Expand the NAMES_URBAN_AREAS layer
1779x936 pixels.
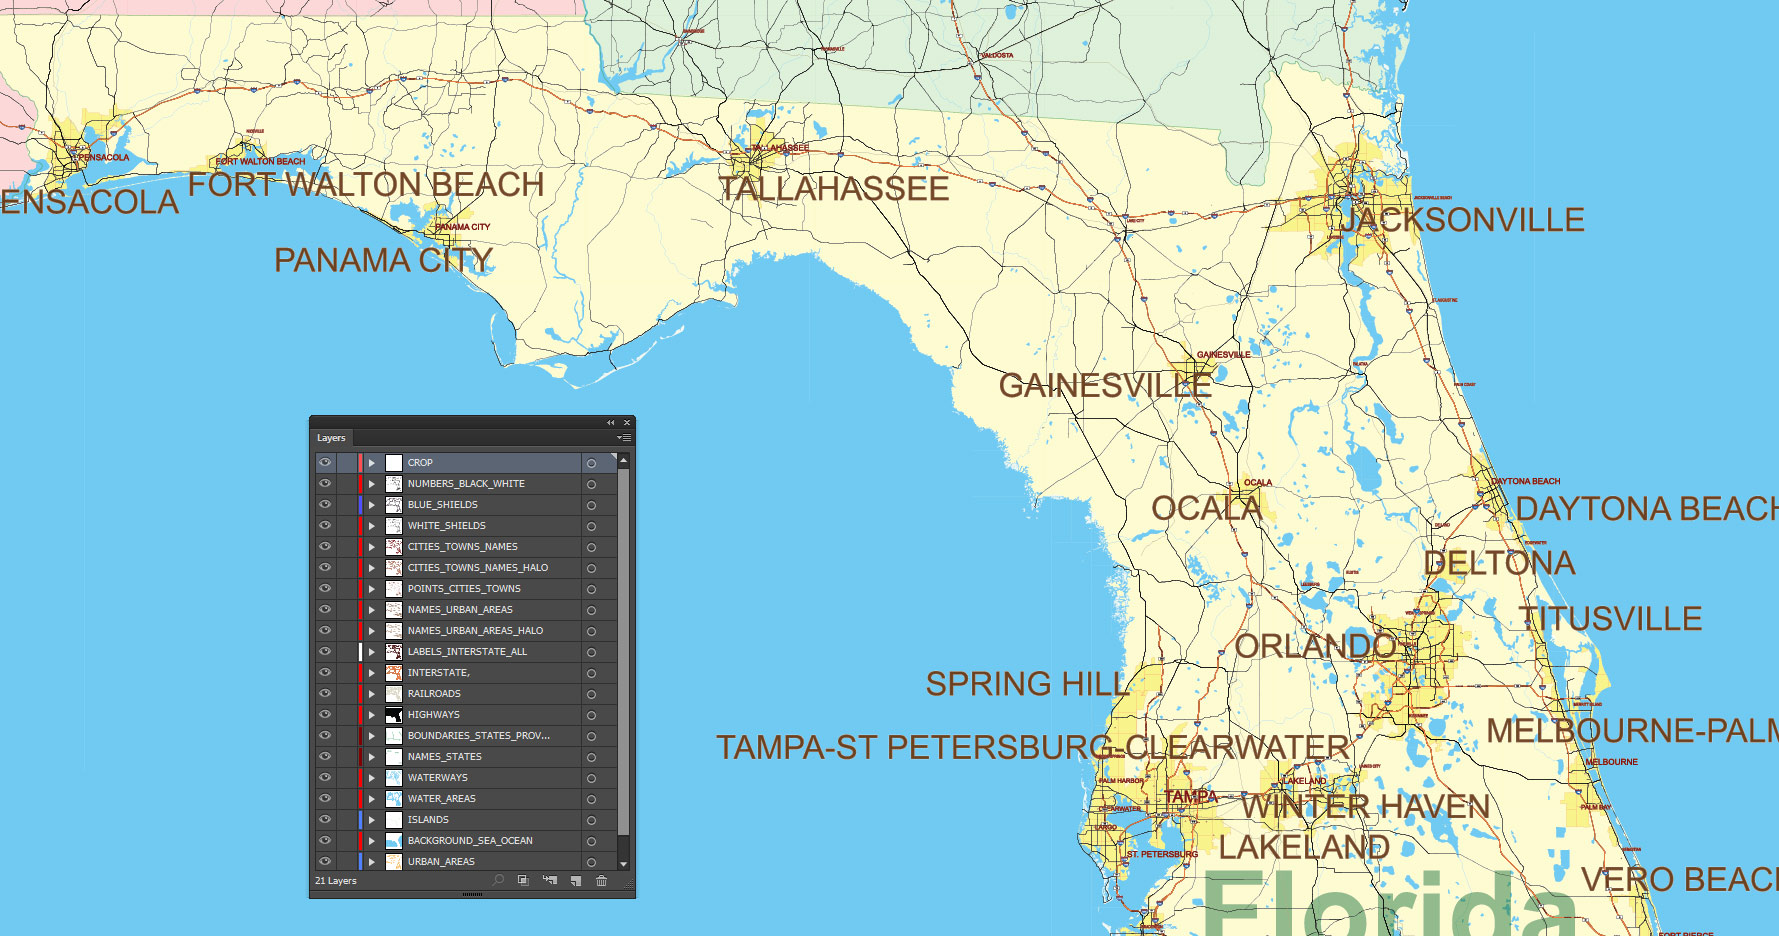pyautogui.click(x=372, y=610)
